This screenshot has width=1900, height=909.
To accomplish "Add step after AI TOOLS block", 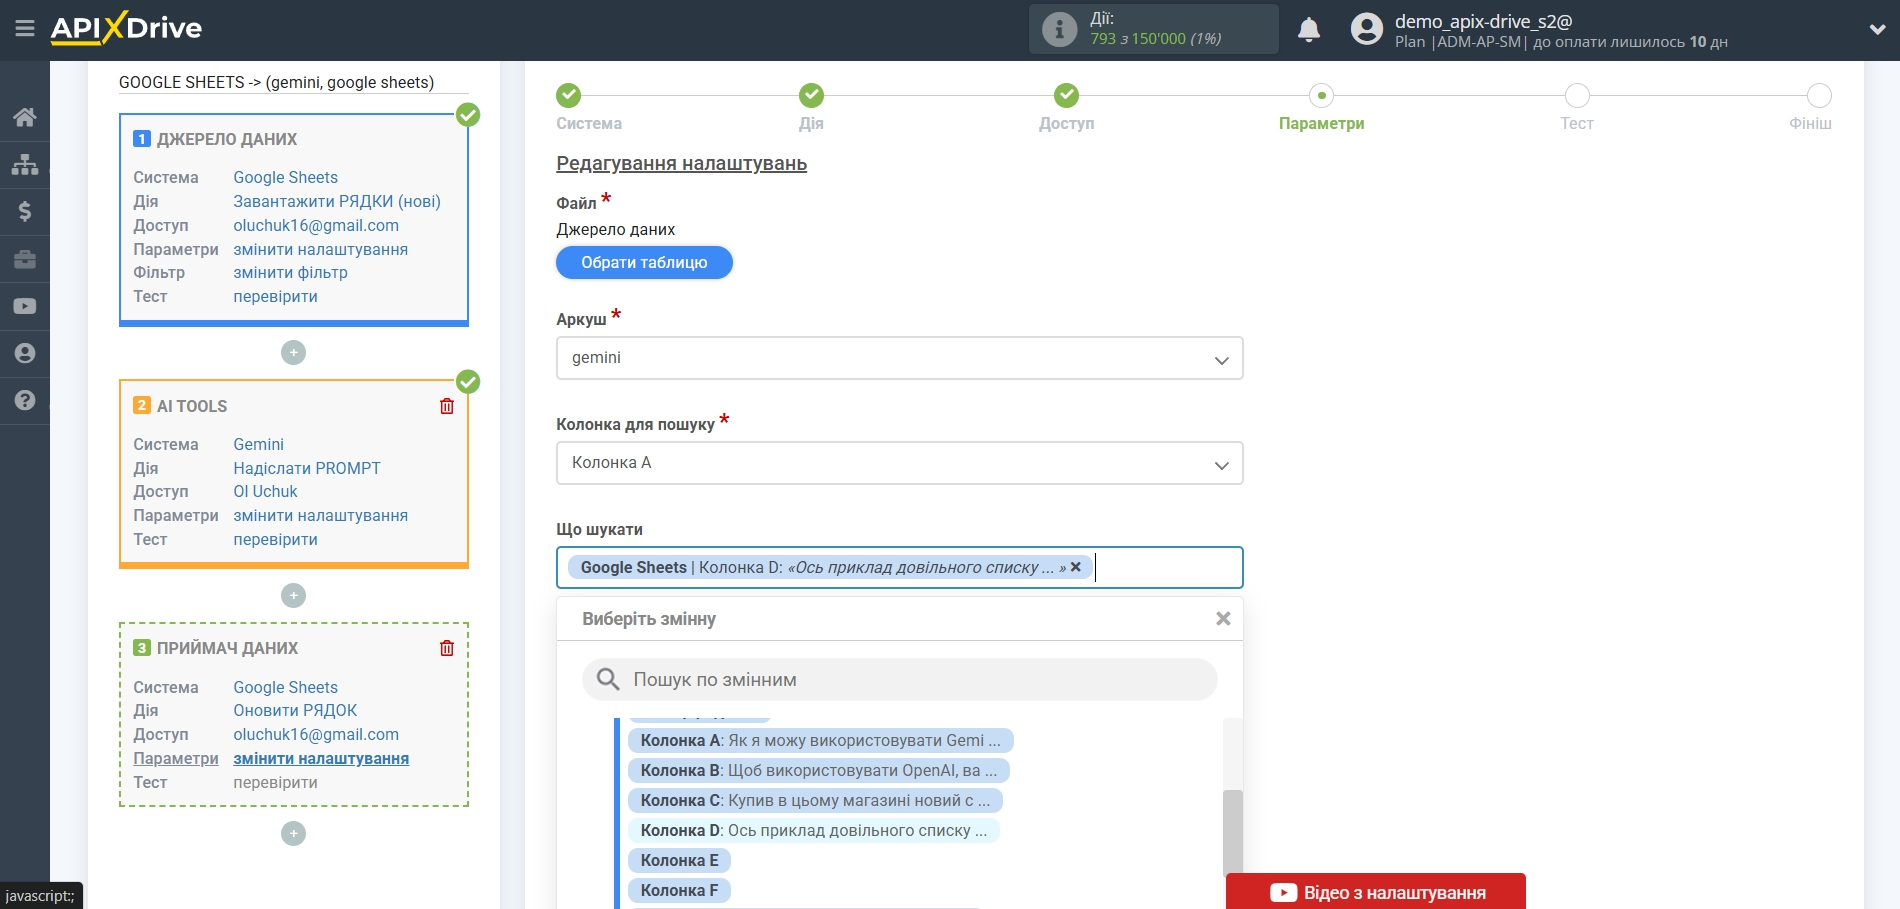I will (x=293, y=595).
